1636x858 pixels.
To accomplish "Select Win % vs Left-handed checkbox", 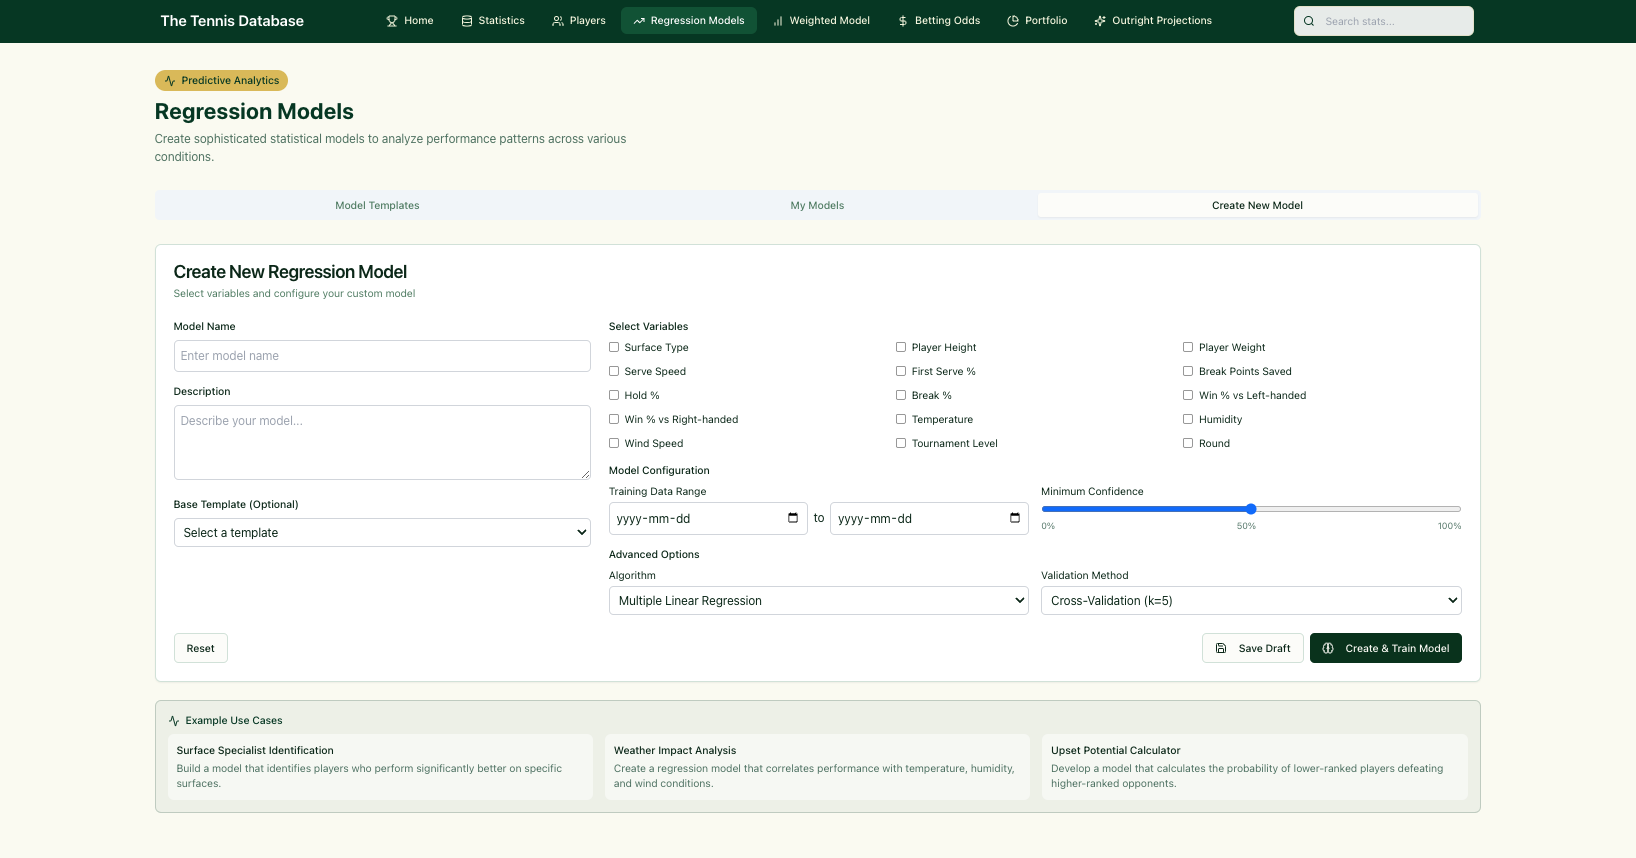I will (x=1188, y=395).
